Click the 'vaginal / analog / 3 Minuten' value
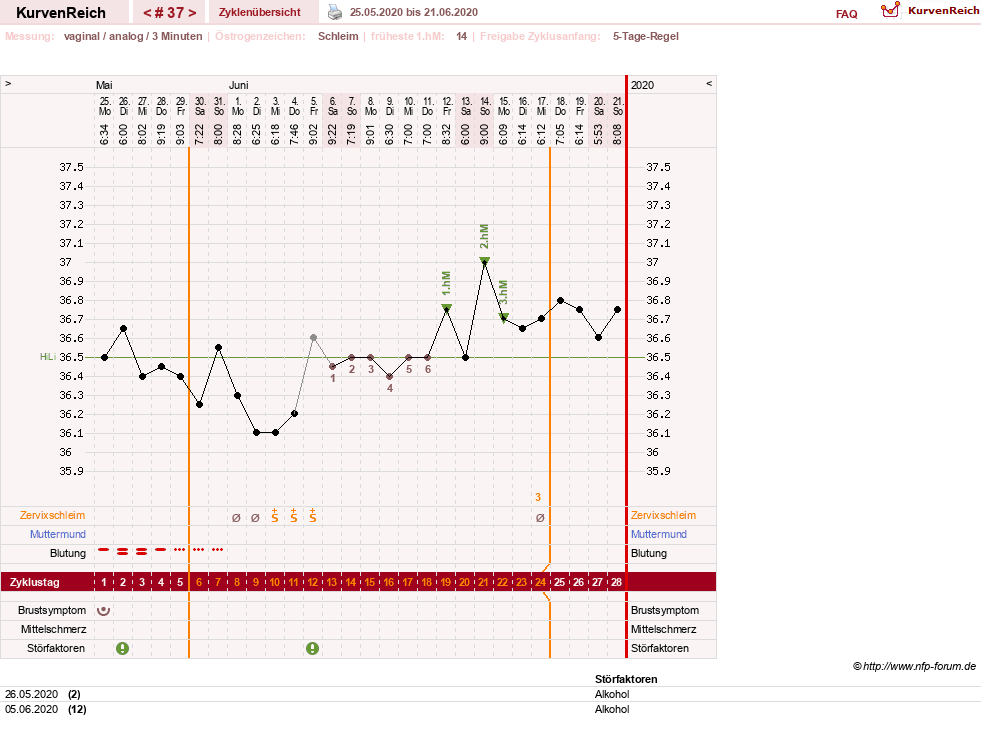 tap(133, 36)
